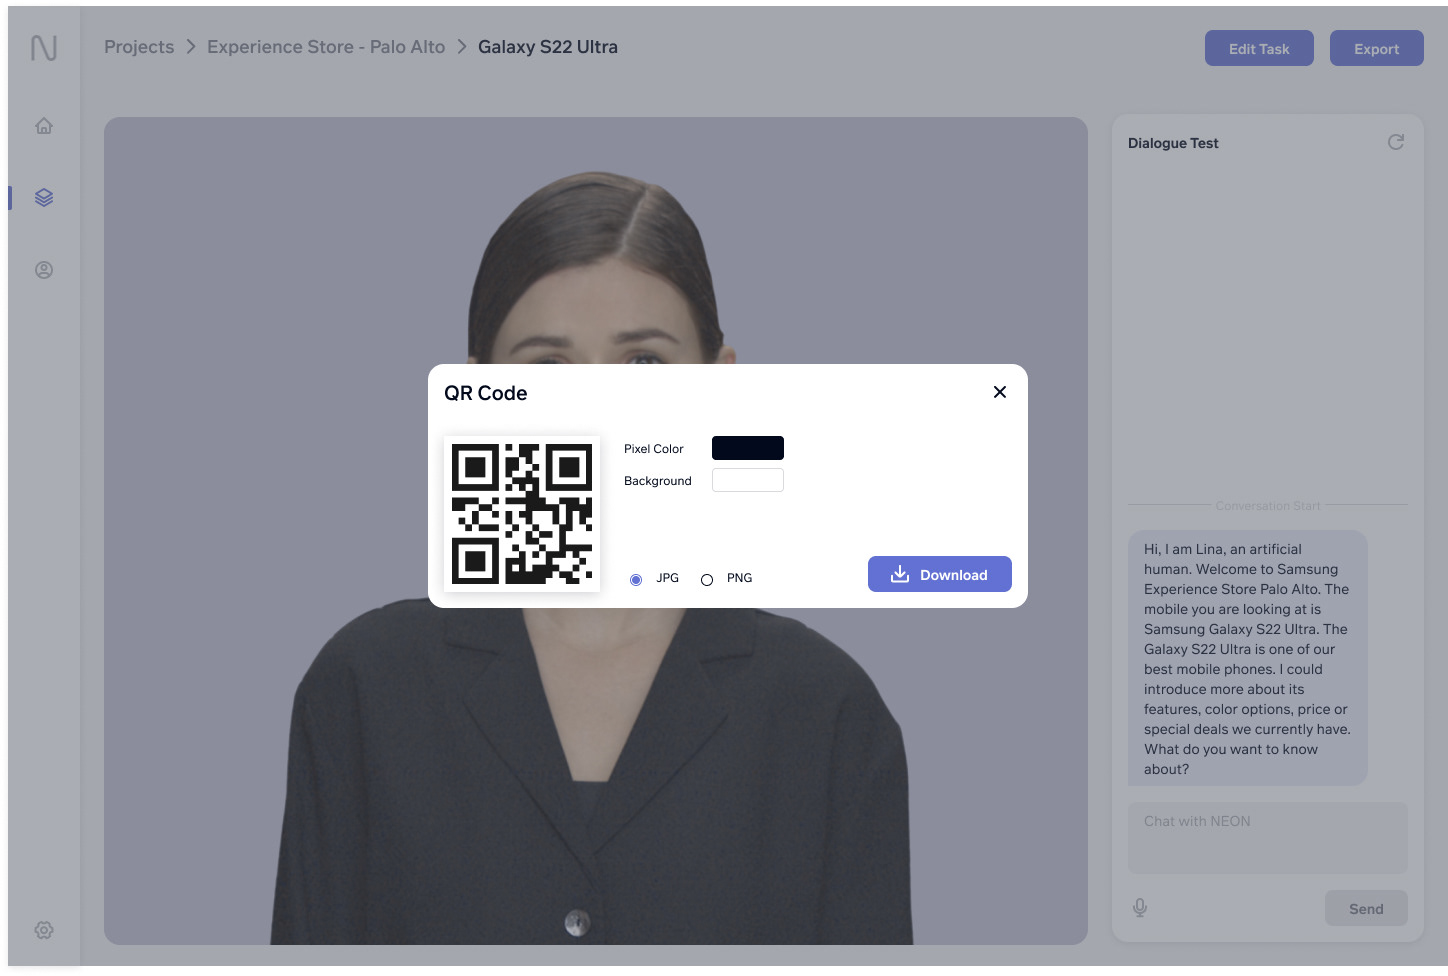Close the QR Code dialog

pyautogui.click(x=1000, y=392)
